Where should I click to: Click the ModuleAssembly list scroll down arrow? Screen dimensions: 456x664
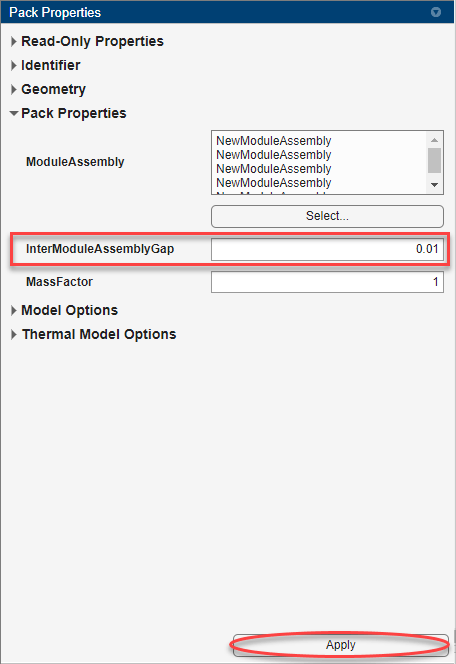[434, 185]
